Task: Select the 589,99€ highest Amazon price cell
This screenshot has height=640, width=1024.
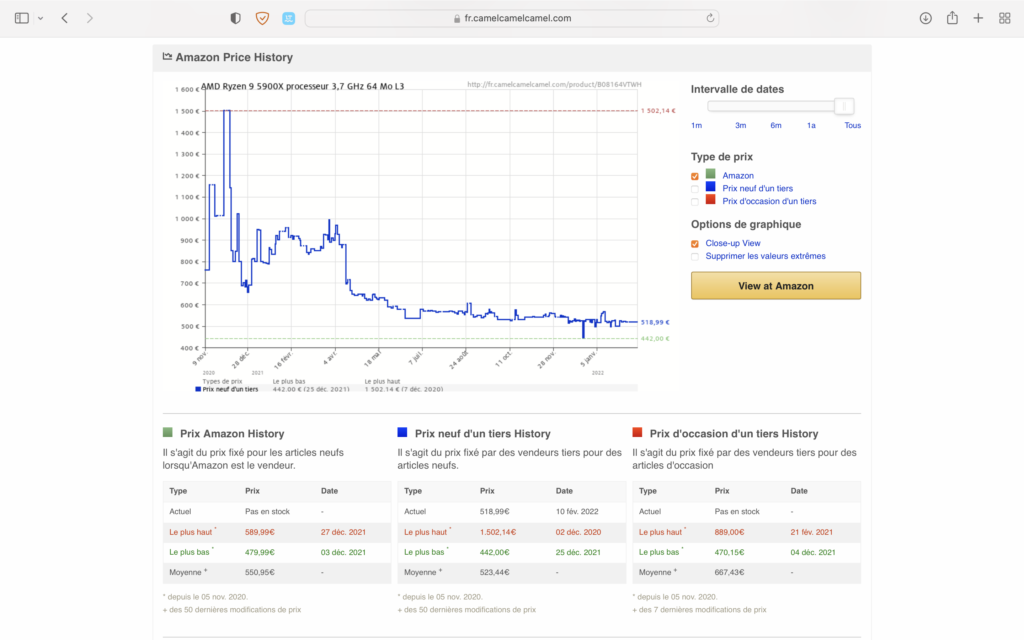Action: (260, 532)
